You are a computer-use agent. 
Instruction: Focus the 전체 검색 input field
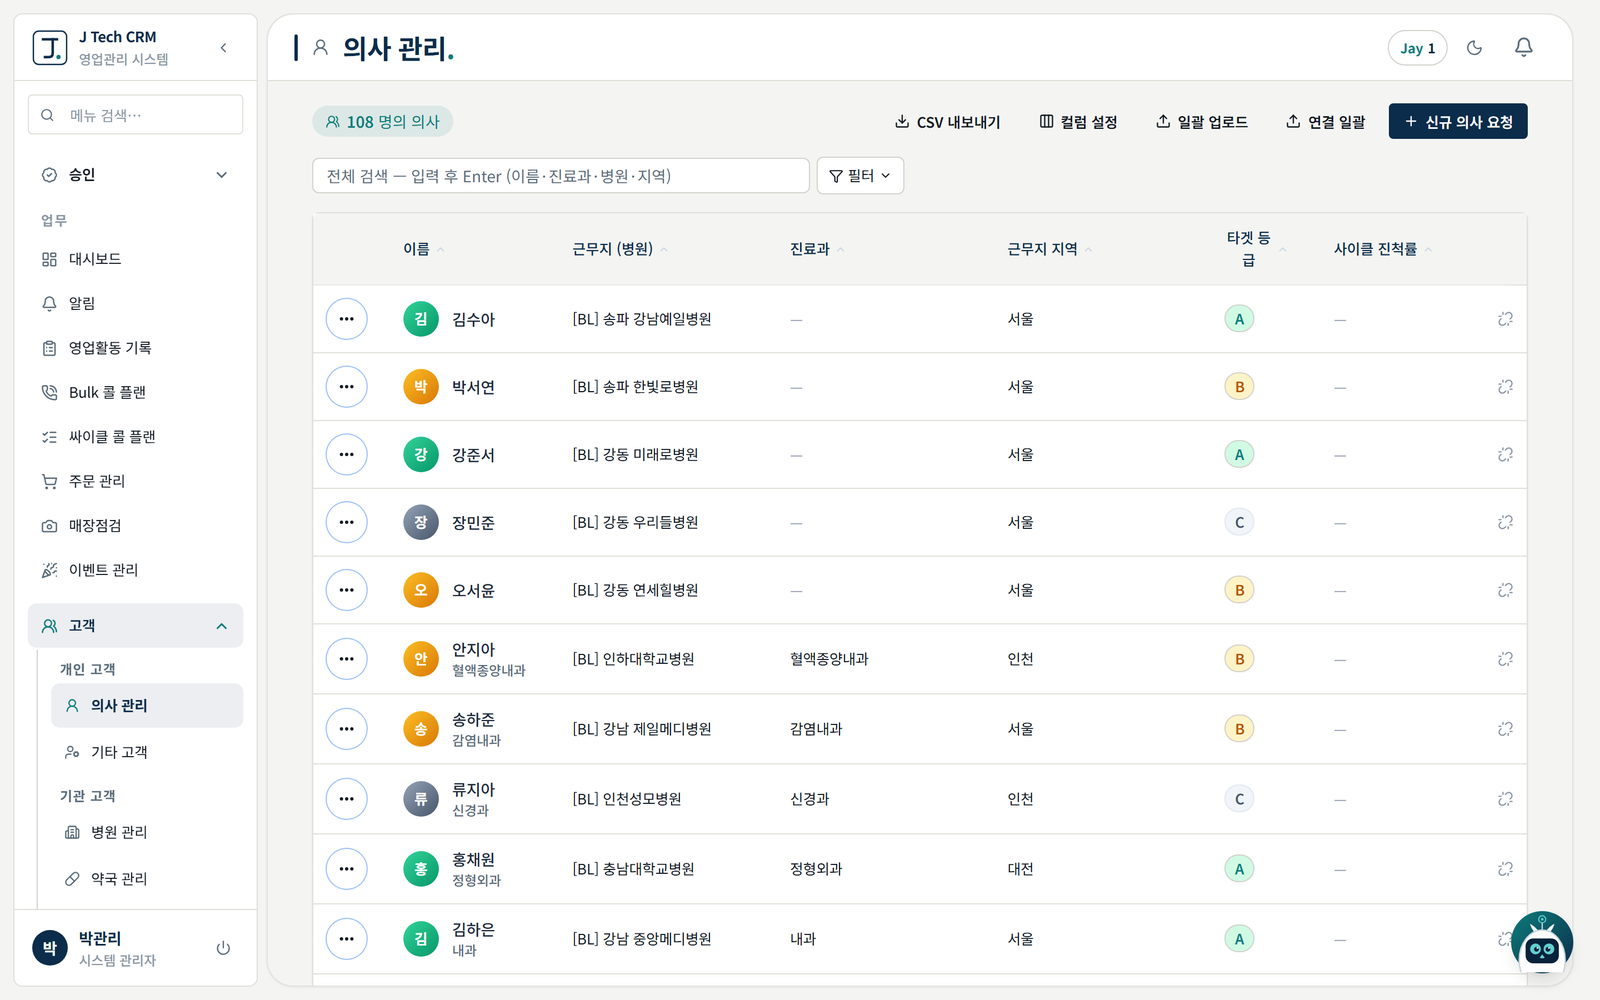pyautogui.click(x=561, y=176)
